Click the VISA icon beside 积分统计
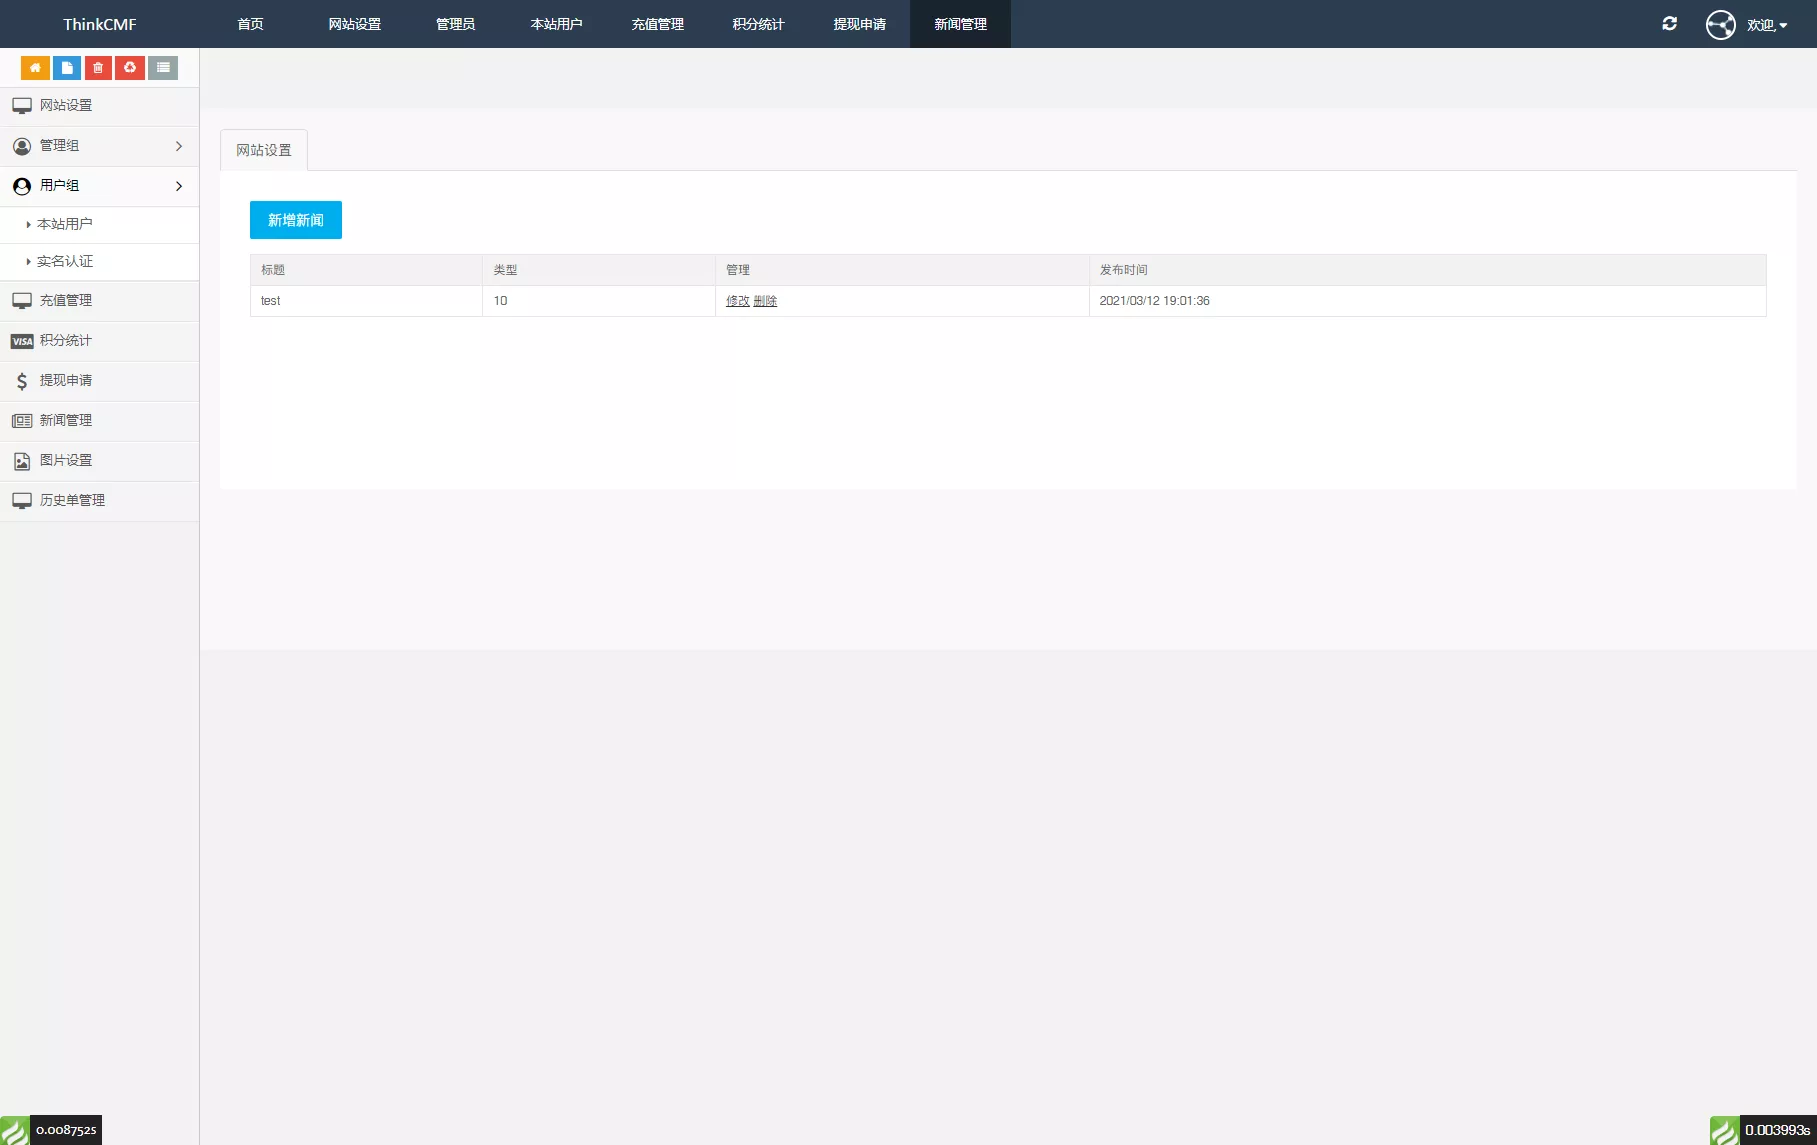The height and width of the screenshot is (1145, 1817). pos(22,341)
